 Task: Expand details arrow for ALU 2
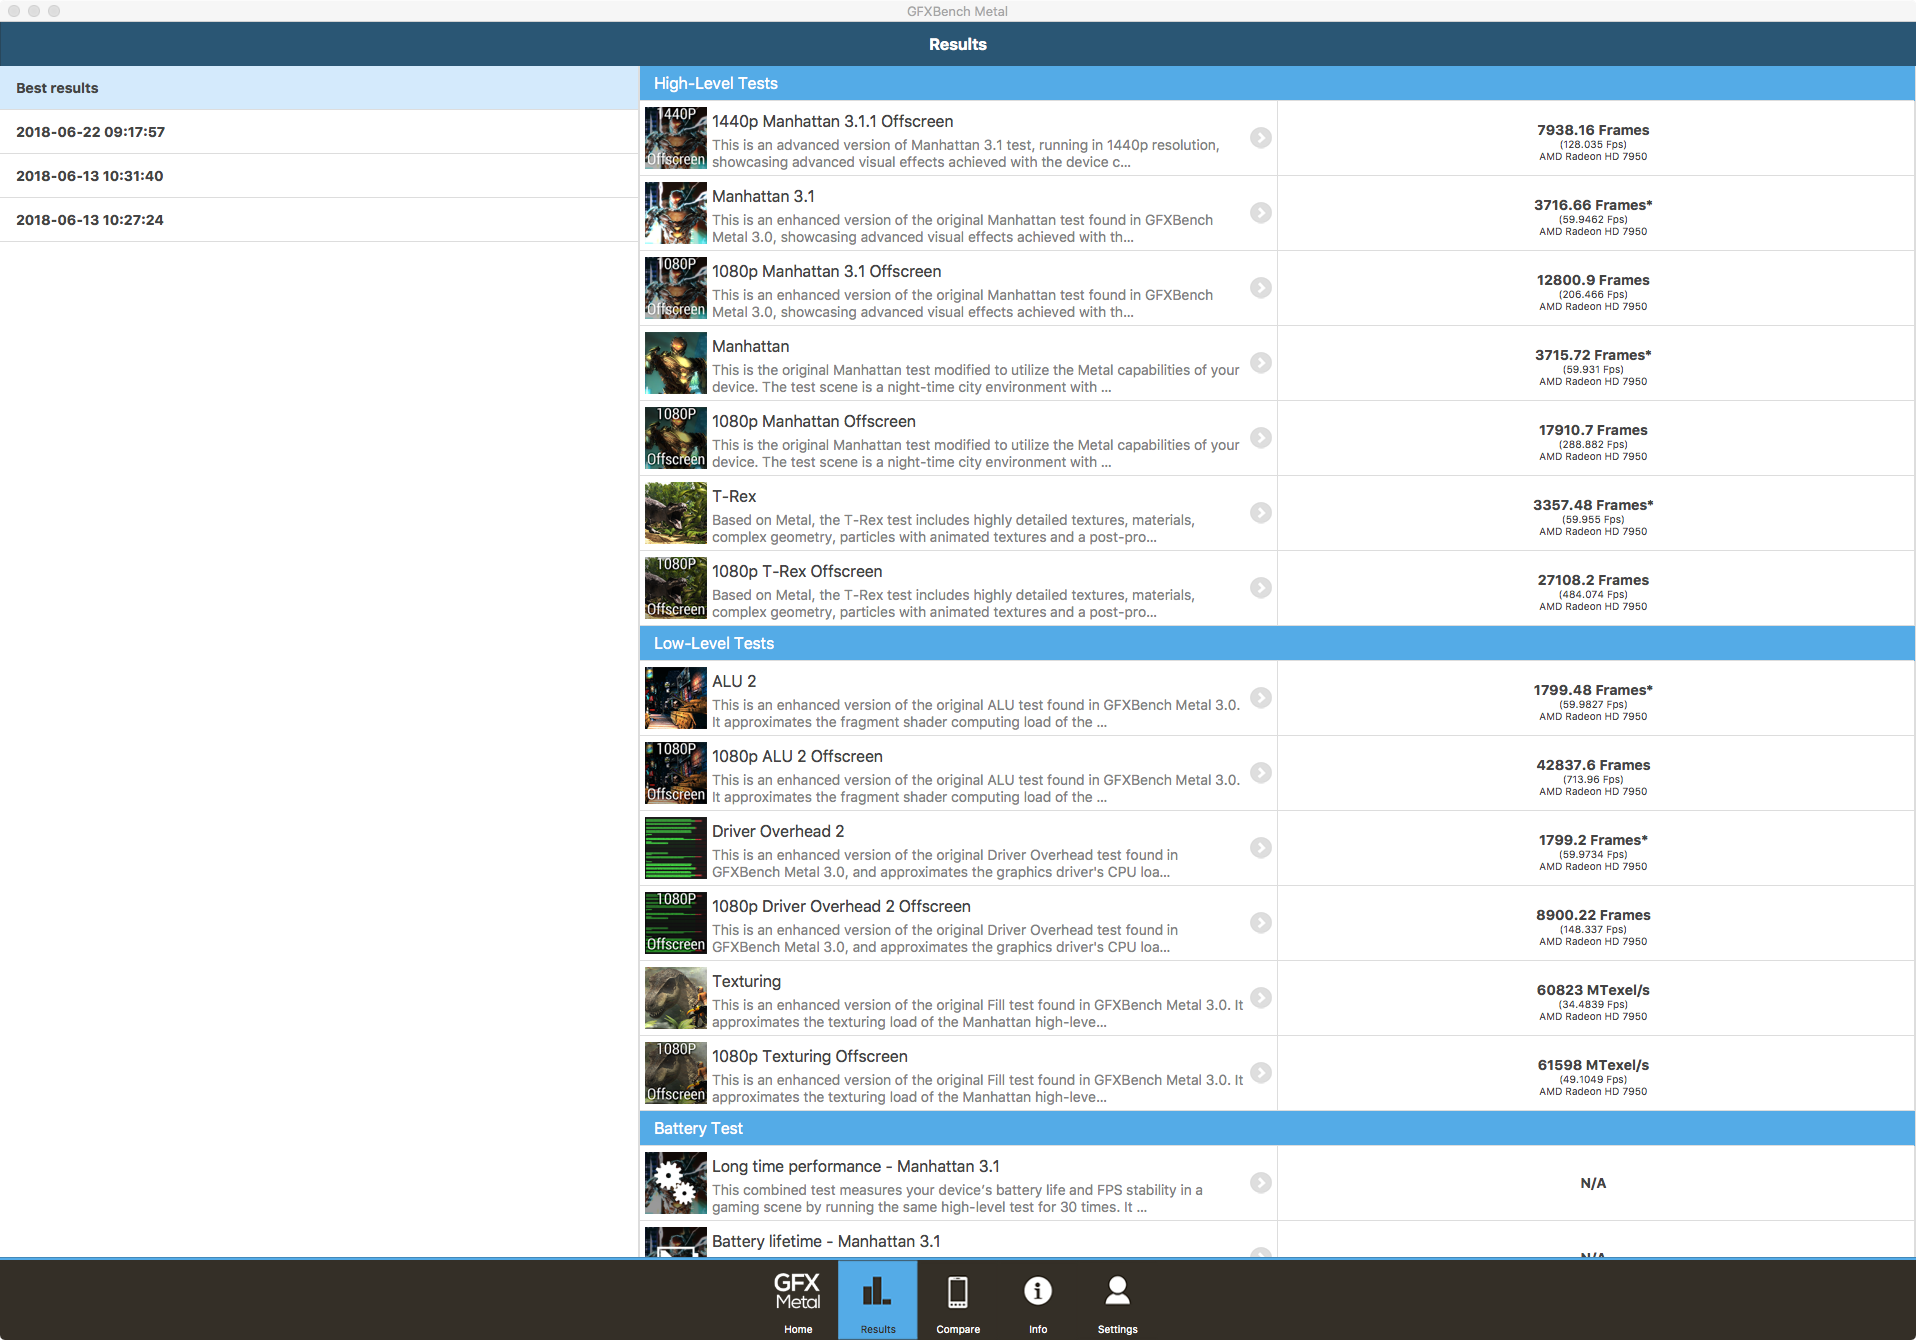pos(1261,698)
